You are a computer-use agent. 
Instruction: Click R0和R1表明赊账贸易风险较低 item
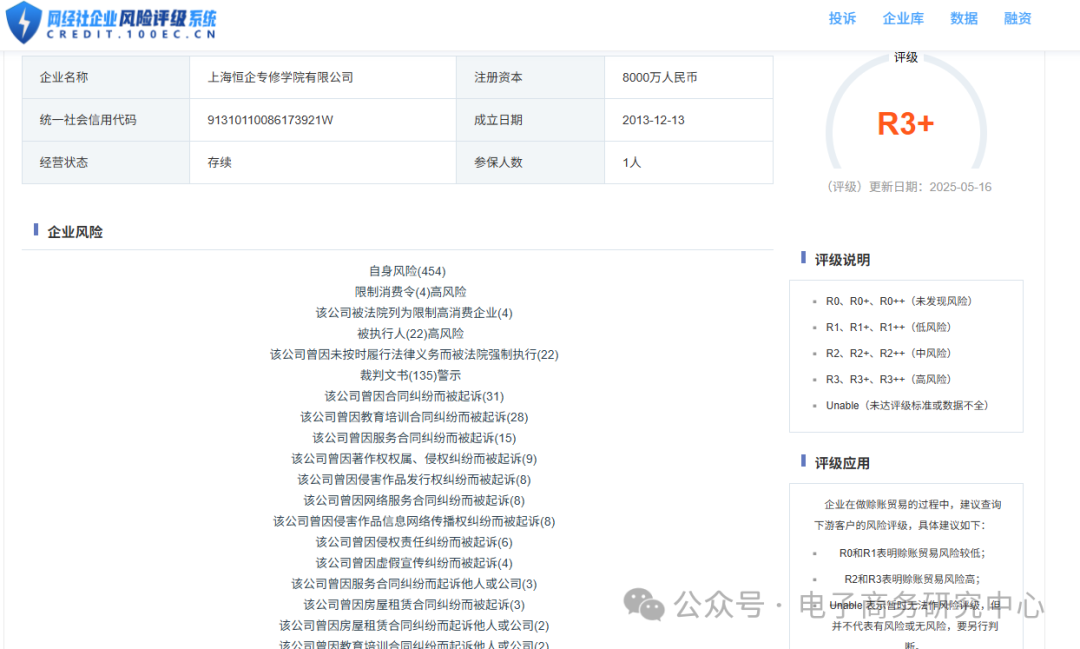912,553
